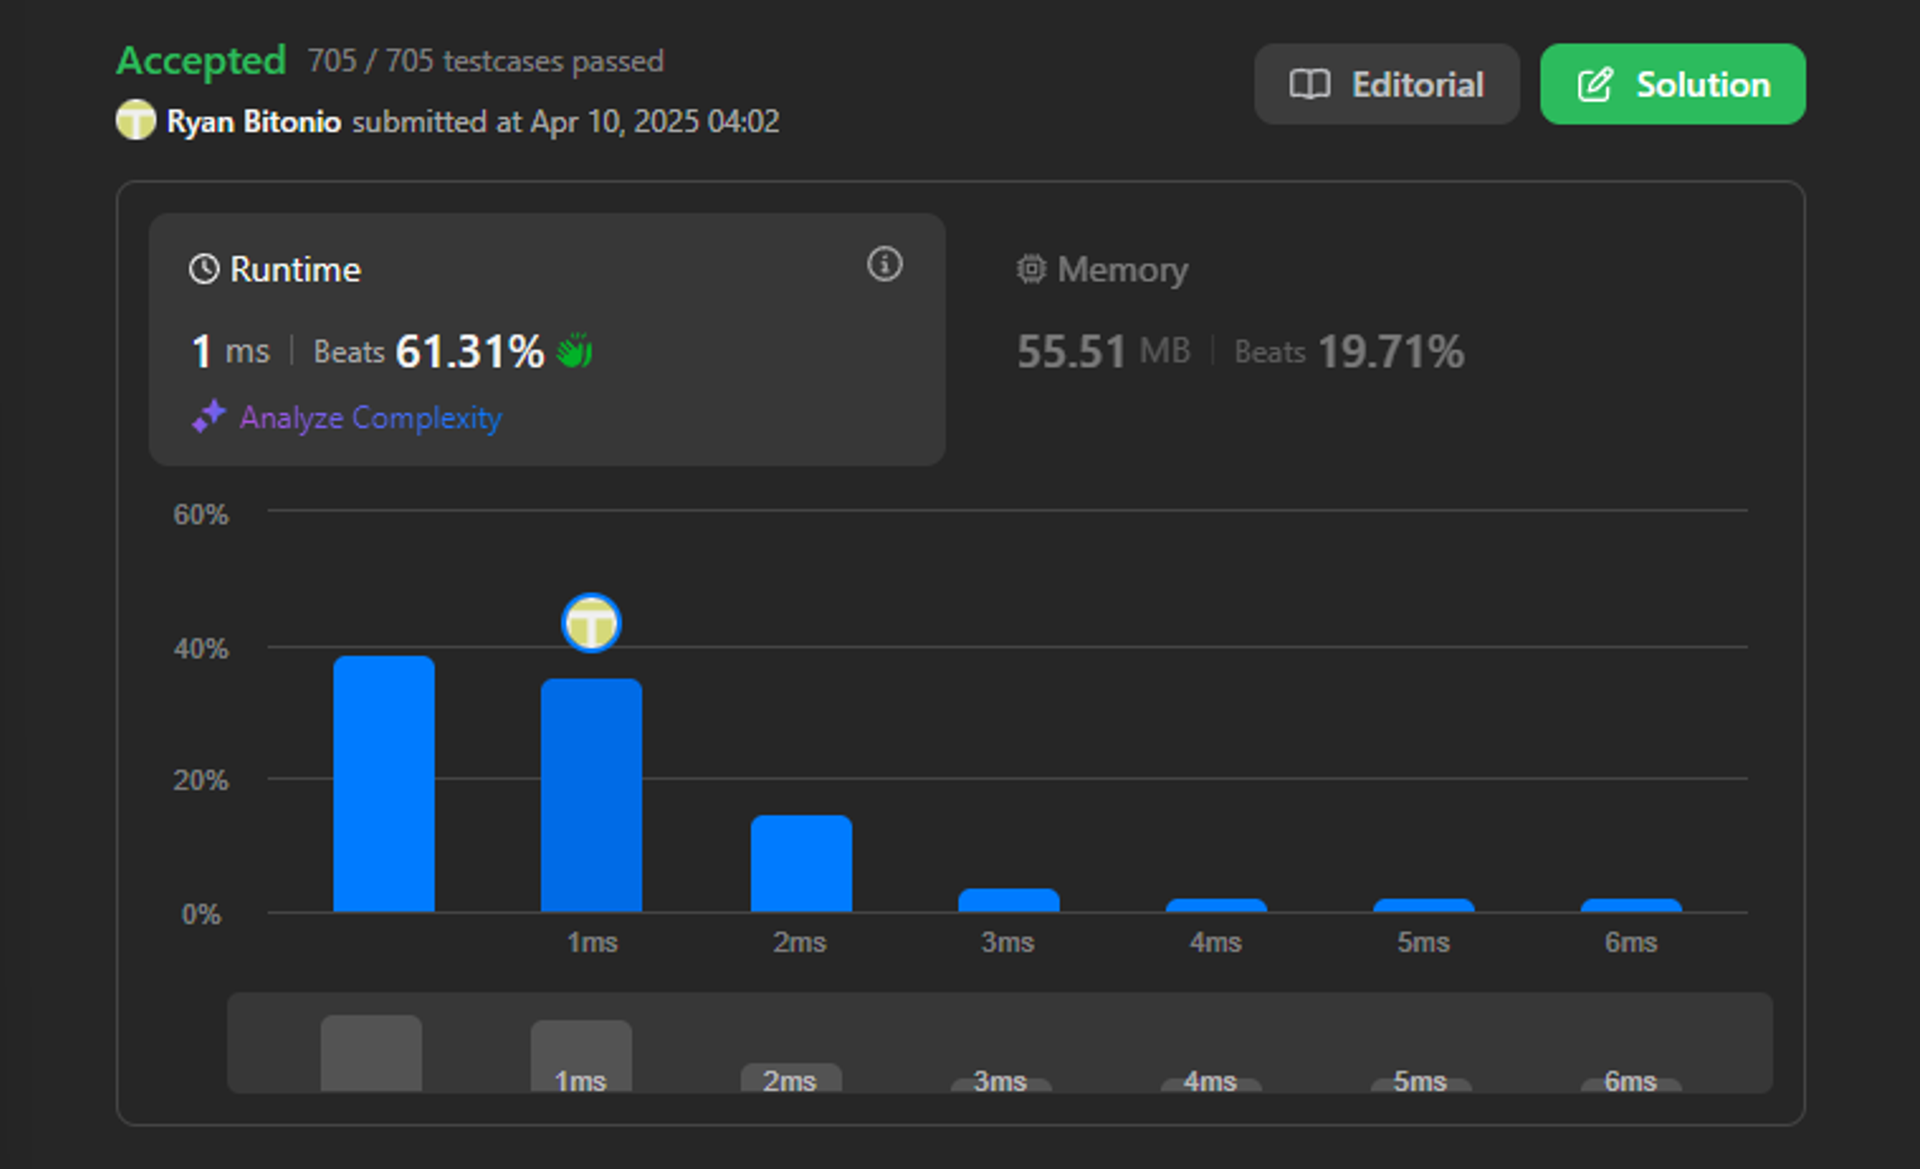Screen dimensions: 1920x1169
Task: Click the clock icon beside Runtime
Action: tap(204, 269)
